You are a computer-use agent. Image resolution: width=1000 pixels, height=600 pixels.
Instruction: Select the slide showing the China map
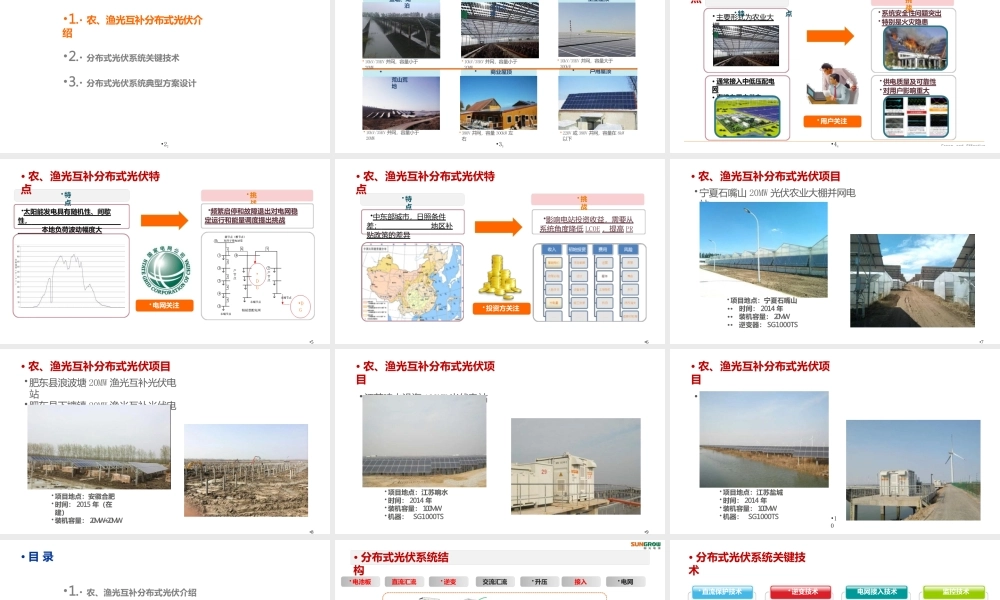point(499,251)
